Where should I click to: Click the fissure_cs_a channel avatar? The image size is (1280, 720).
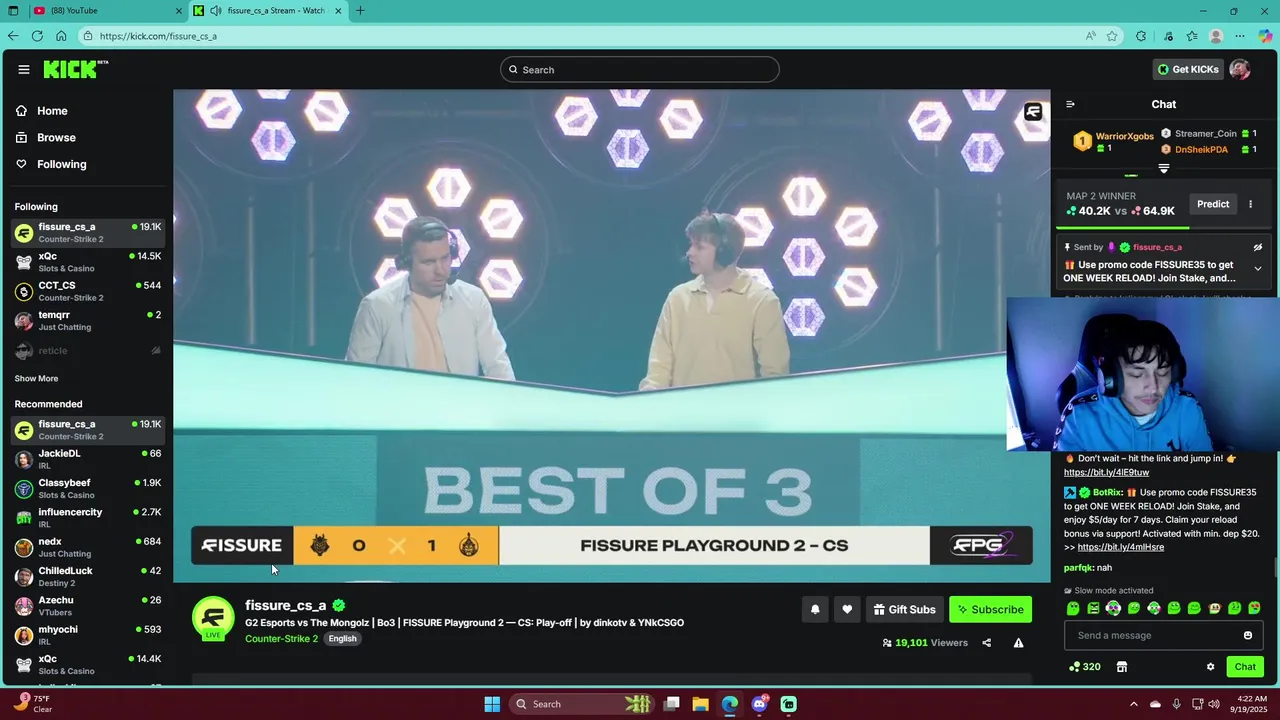pyautogui.click(x=213, y=618)
